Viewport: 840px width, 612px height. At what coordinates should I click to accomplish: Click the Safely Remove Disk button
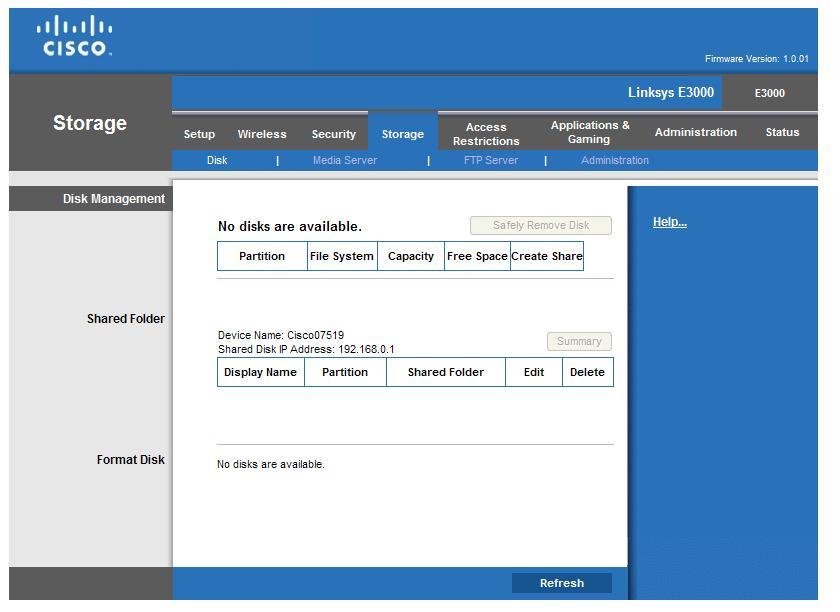(x=541, y=226)
